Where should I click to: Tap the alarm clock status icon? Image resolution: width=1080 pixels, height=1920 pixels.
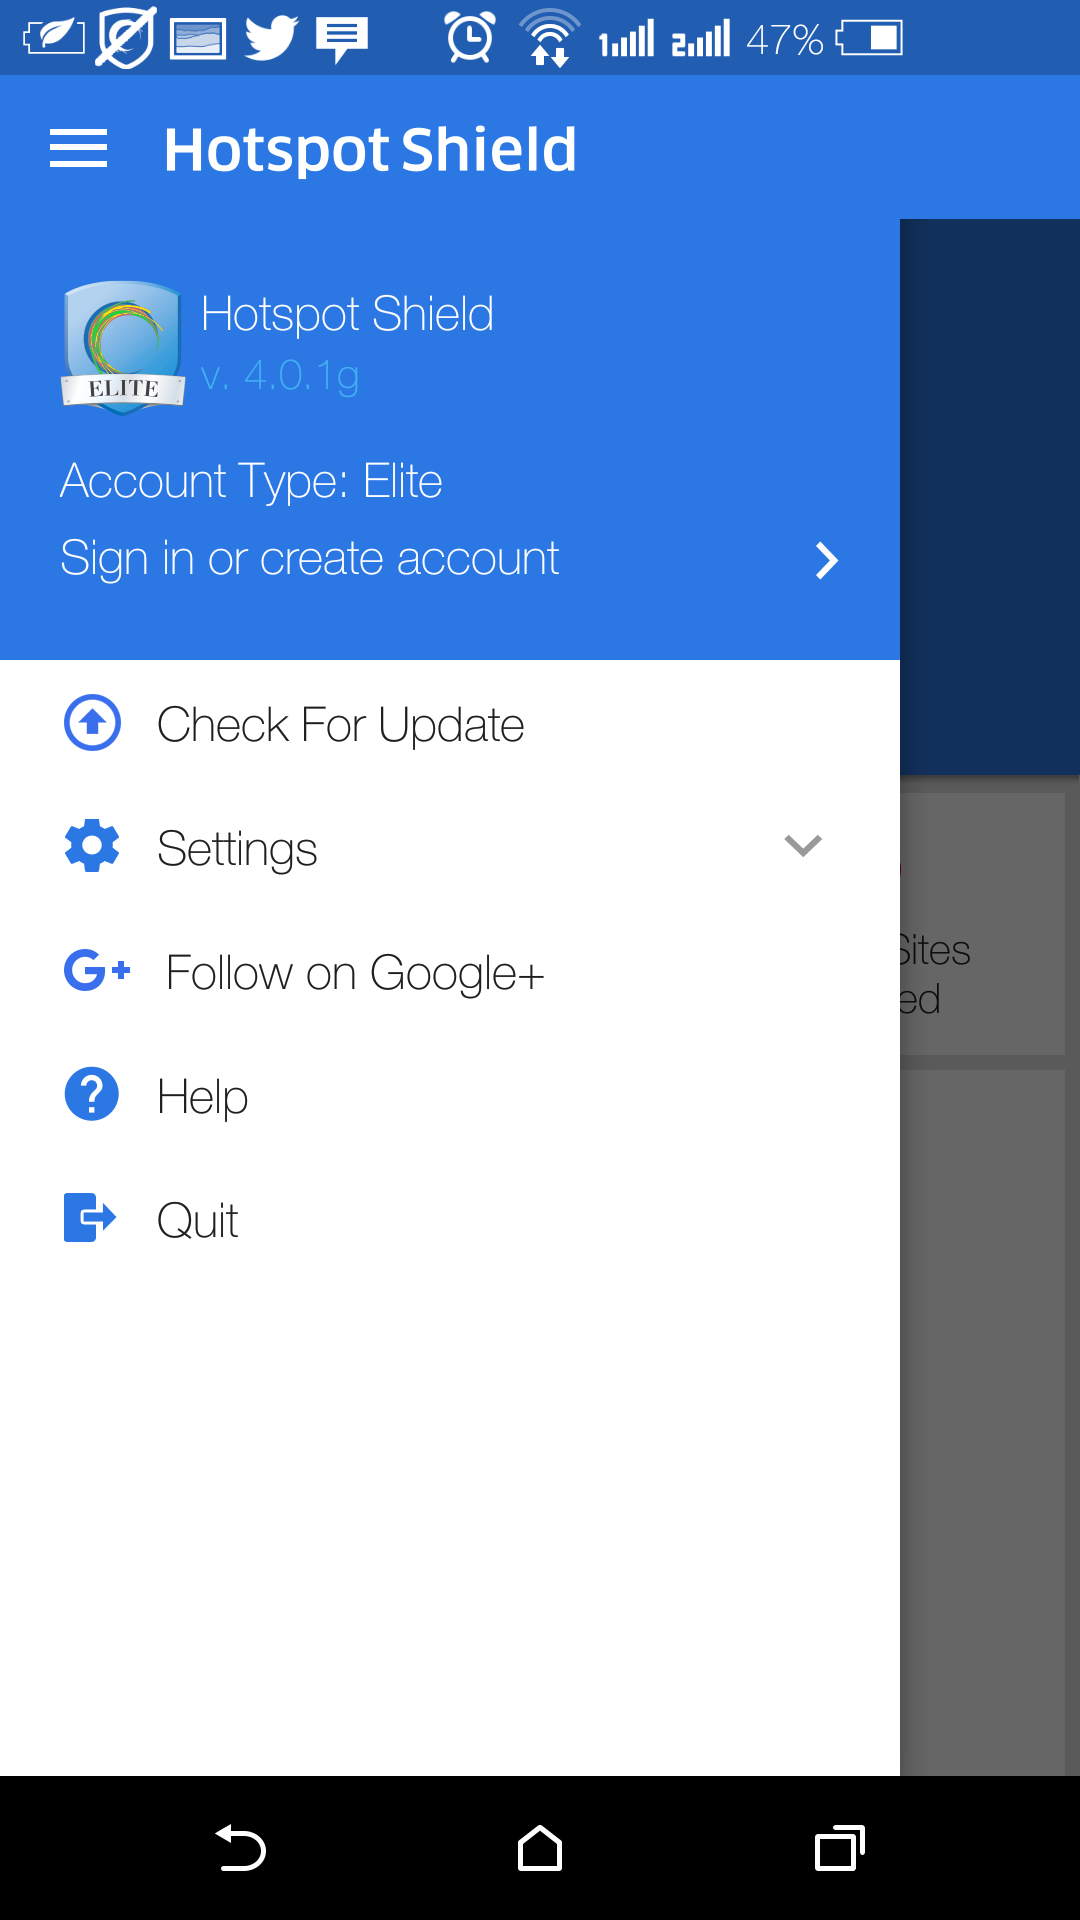tap(470, 38)
